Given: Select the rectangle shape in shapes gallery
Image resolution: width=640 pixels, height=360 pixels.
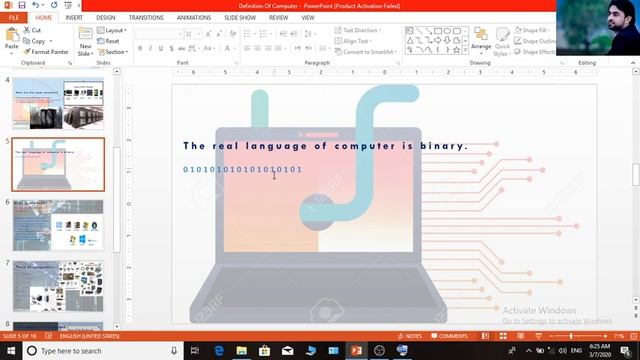Looking at the screenshot, I should [438, 31].
